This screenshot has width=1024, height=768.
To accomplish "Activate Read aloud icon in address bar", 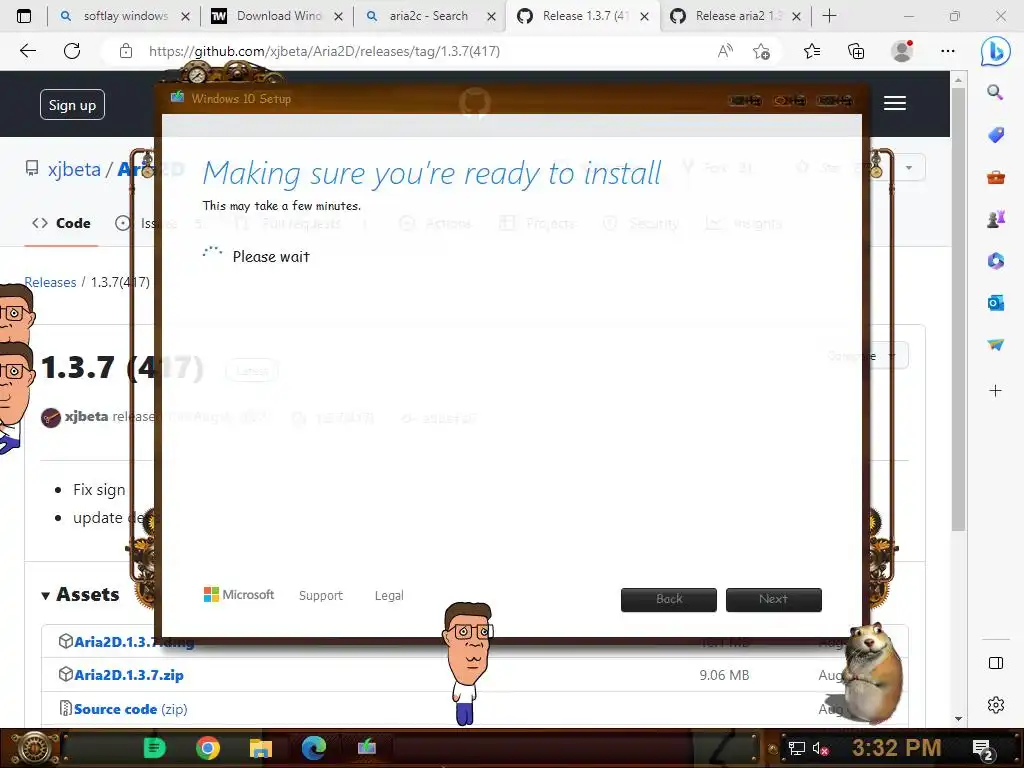I will pyautogui.click(x=725, y=51).
